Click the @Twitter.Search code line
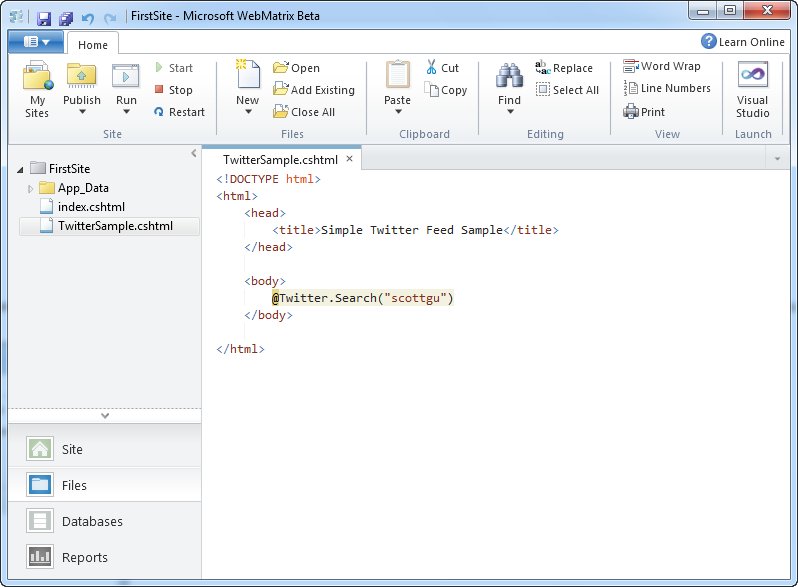Image resolution: width=798 pixels, height=587 pixels. click(x=362, y=298)
